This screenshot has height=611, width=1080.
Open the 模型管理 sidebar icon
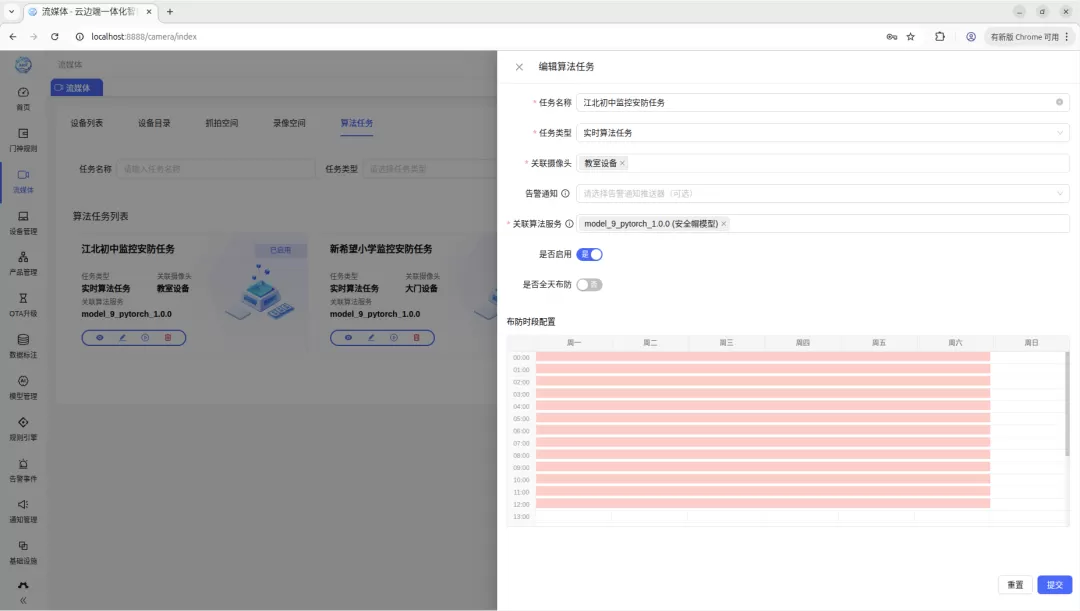point(23,387)
